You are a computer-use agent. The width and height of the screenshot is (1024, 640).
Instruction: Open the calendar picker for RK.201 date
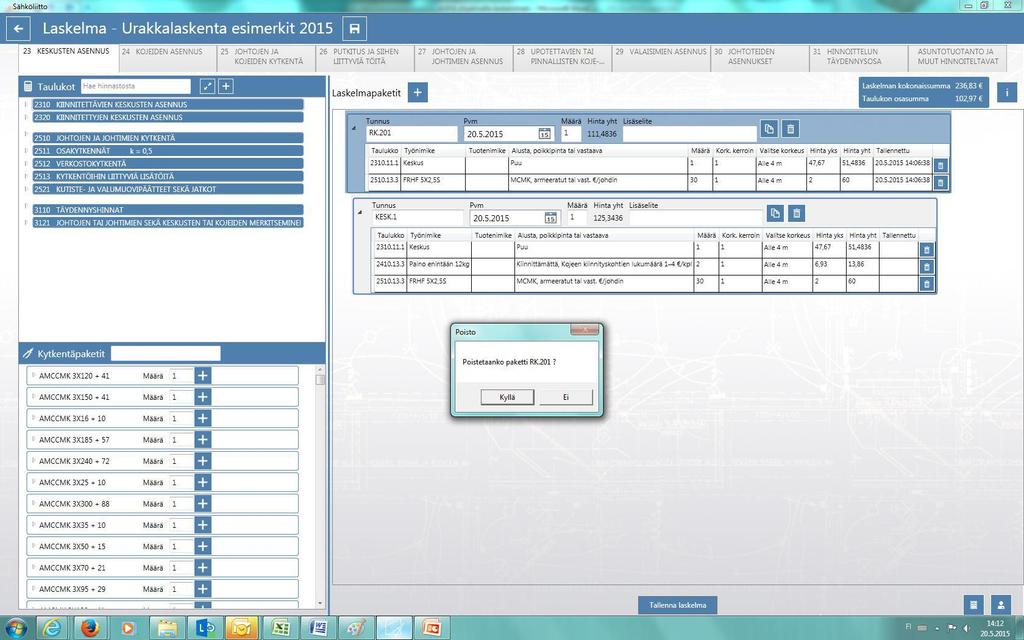544,133
